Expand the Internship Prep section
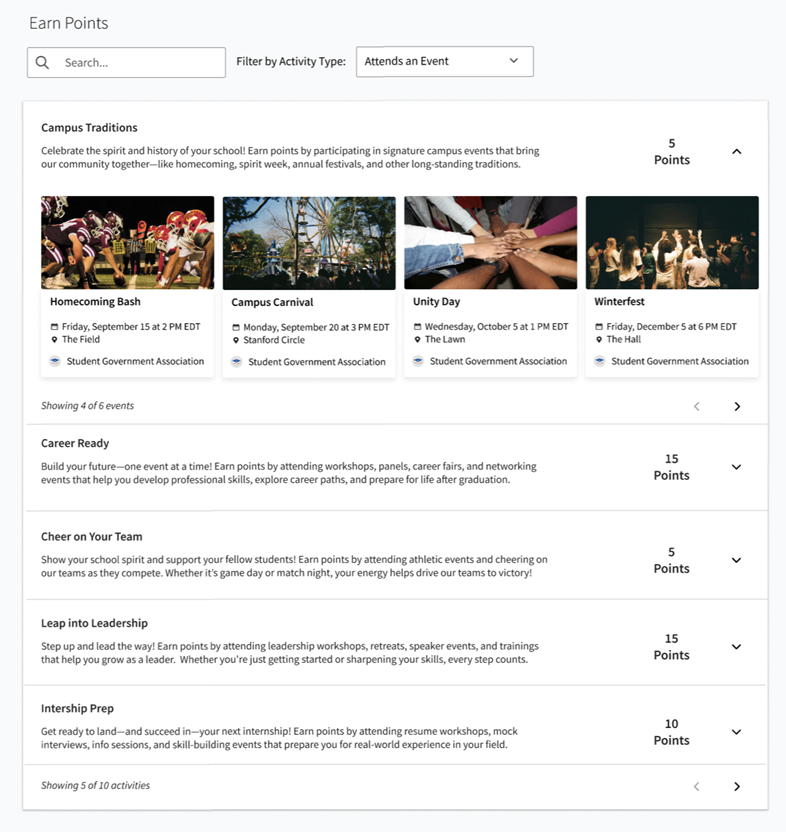 point(737,732)
